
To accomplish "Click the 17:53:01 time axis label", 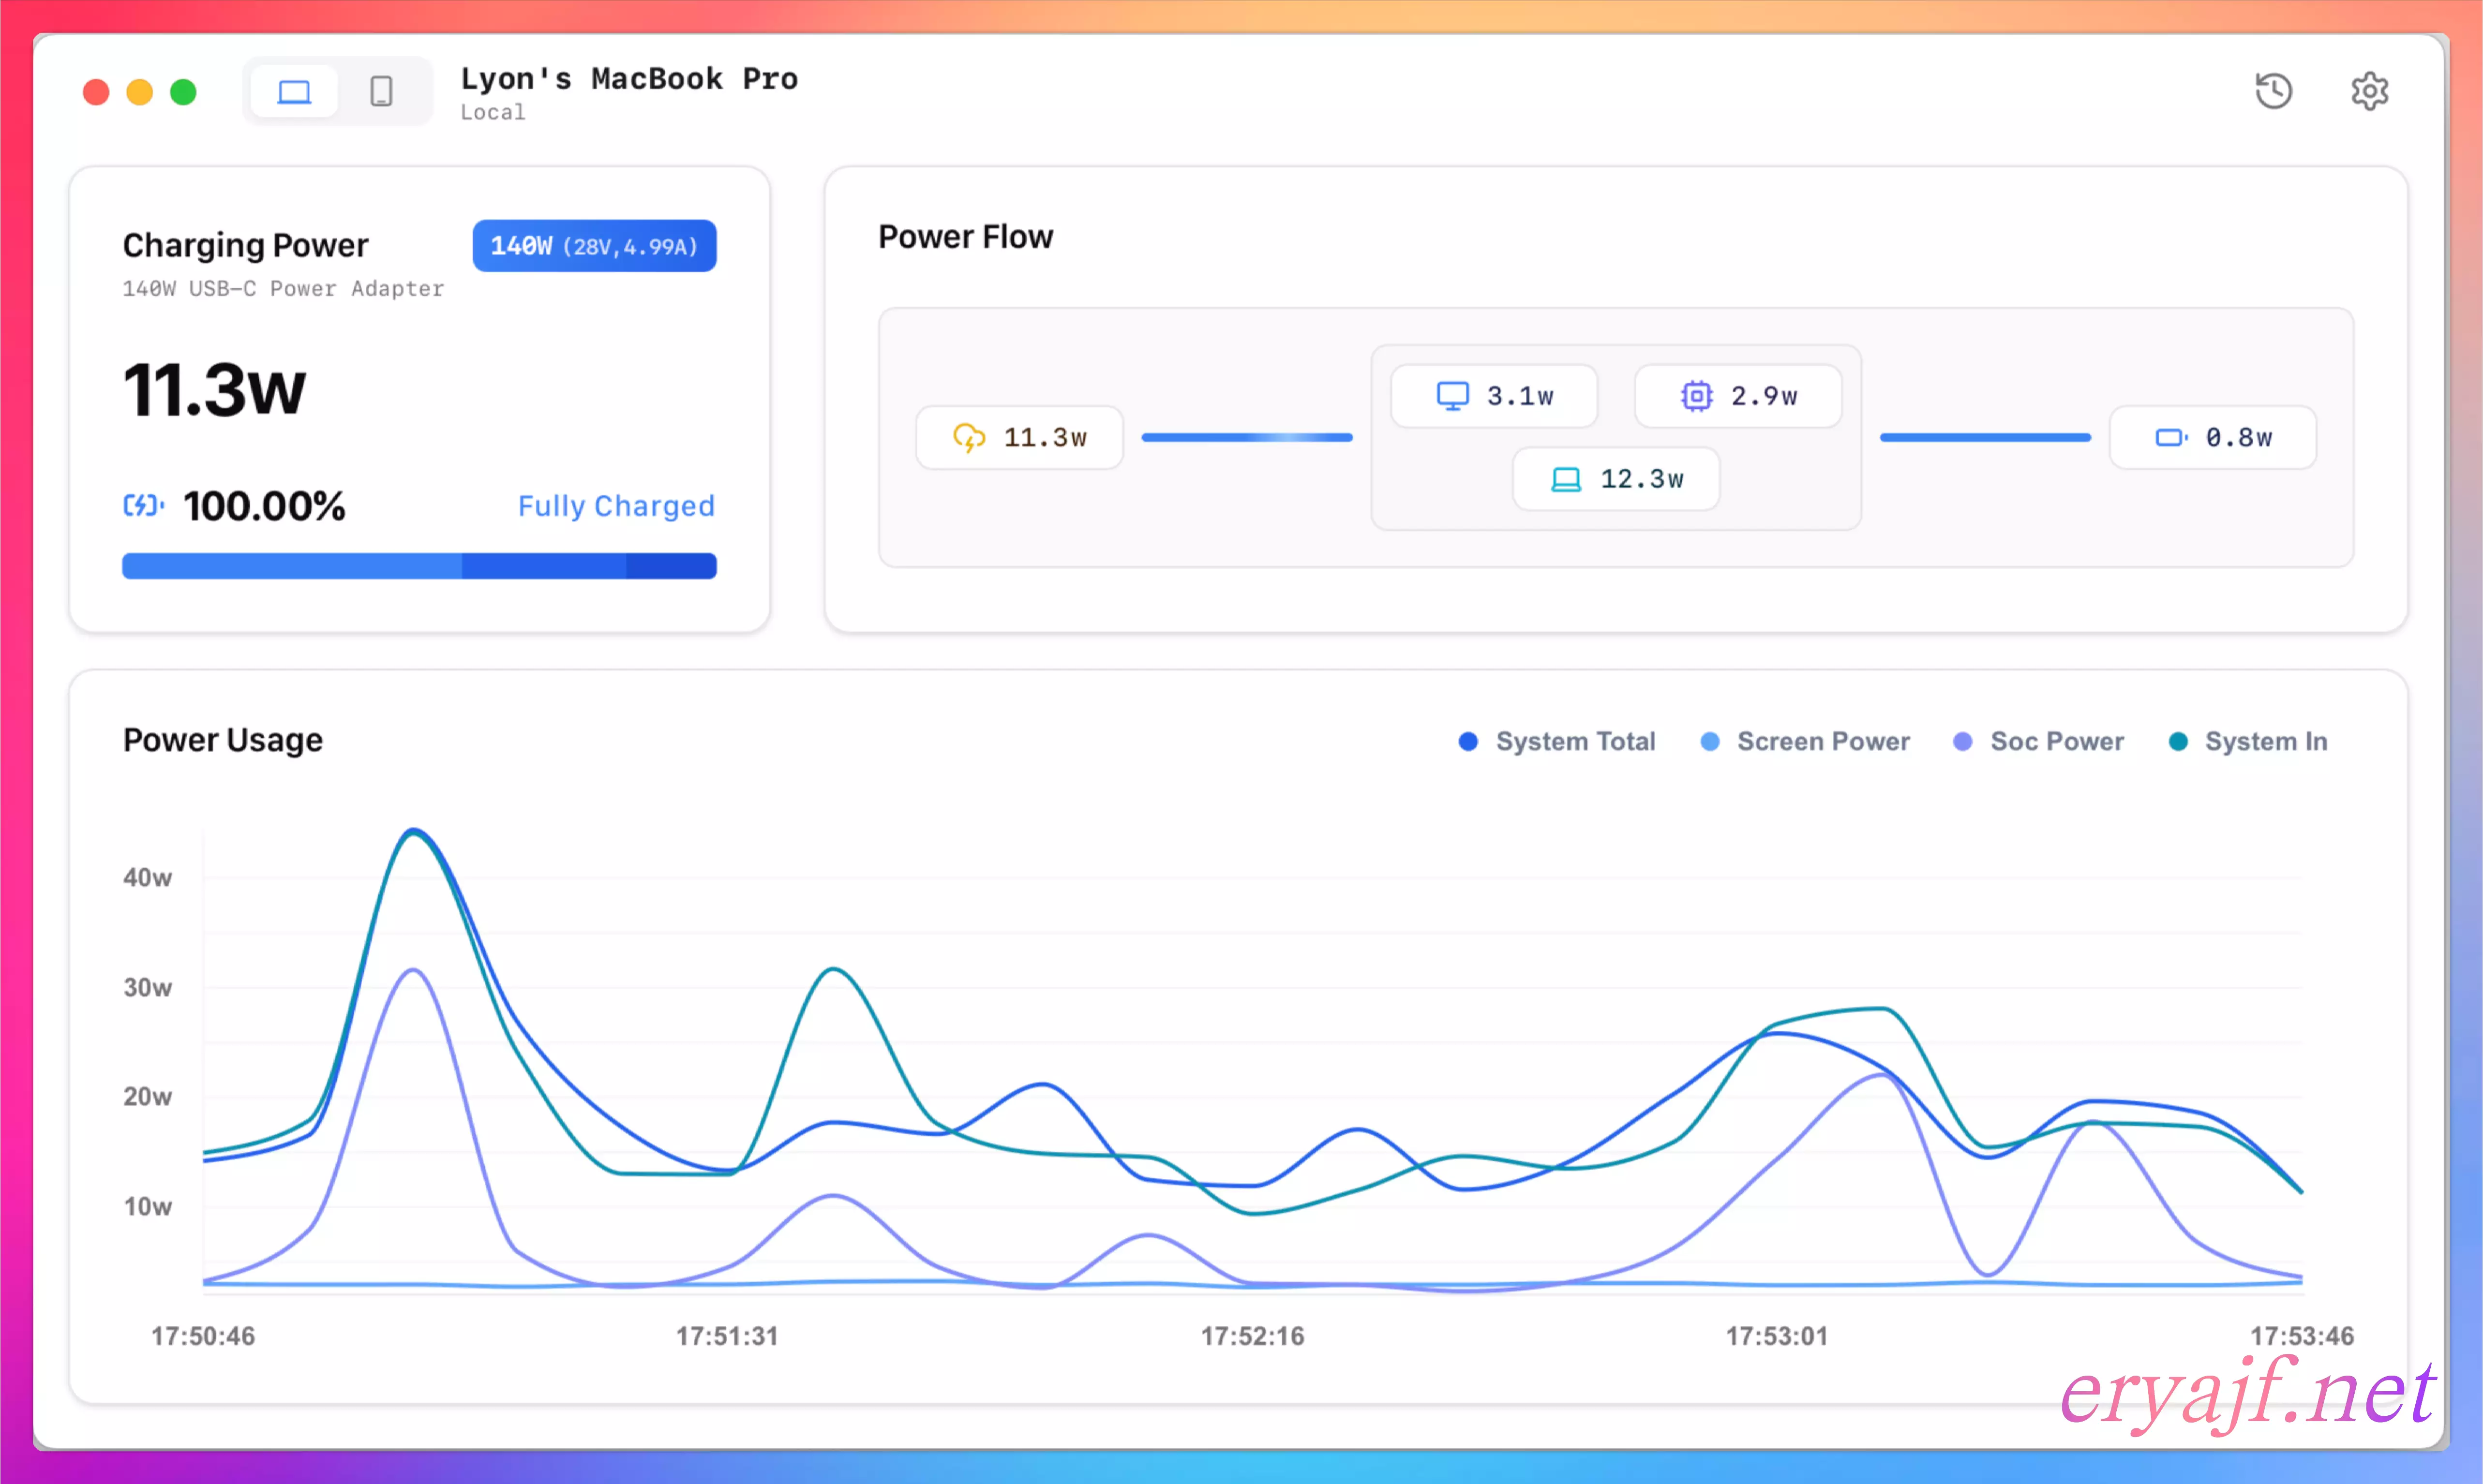I will click(1777, 1336).
